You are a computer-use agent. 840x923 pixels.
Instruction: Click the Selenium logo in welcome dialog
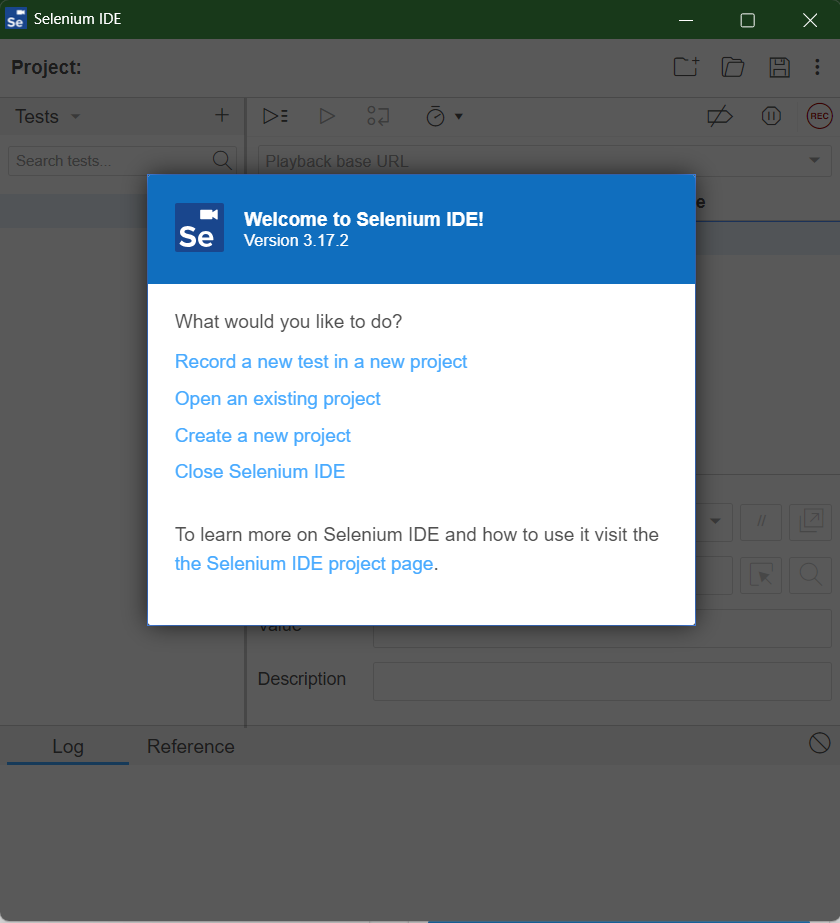point(200,228)
